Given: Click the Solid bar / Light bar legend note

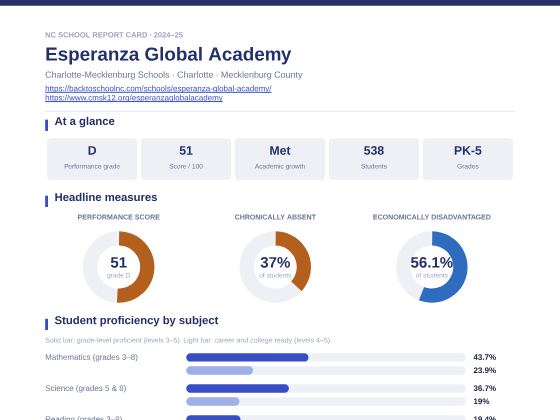Looking at the screenshot, I should tap(188, 340).
